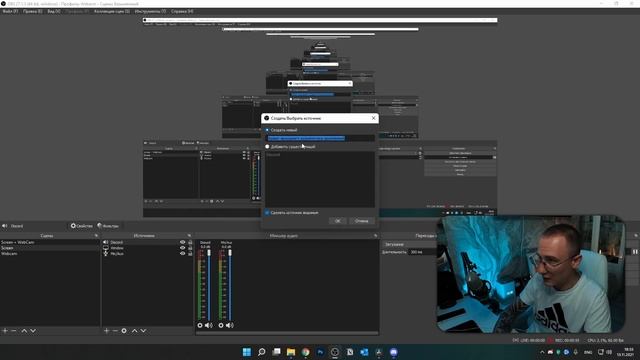The width and height of the screenshot is (640, 360).
Task: Mute the Discord mixer channel
Action: coord(209,325)
